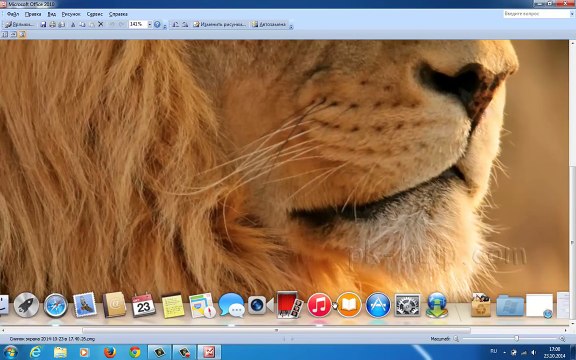
Task: Click the file name in status bar
Action: 52,339
